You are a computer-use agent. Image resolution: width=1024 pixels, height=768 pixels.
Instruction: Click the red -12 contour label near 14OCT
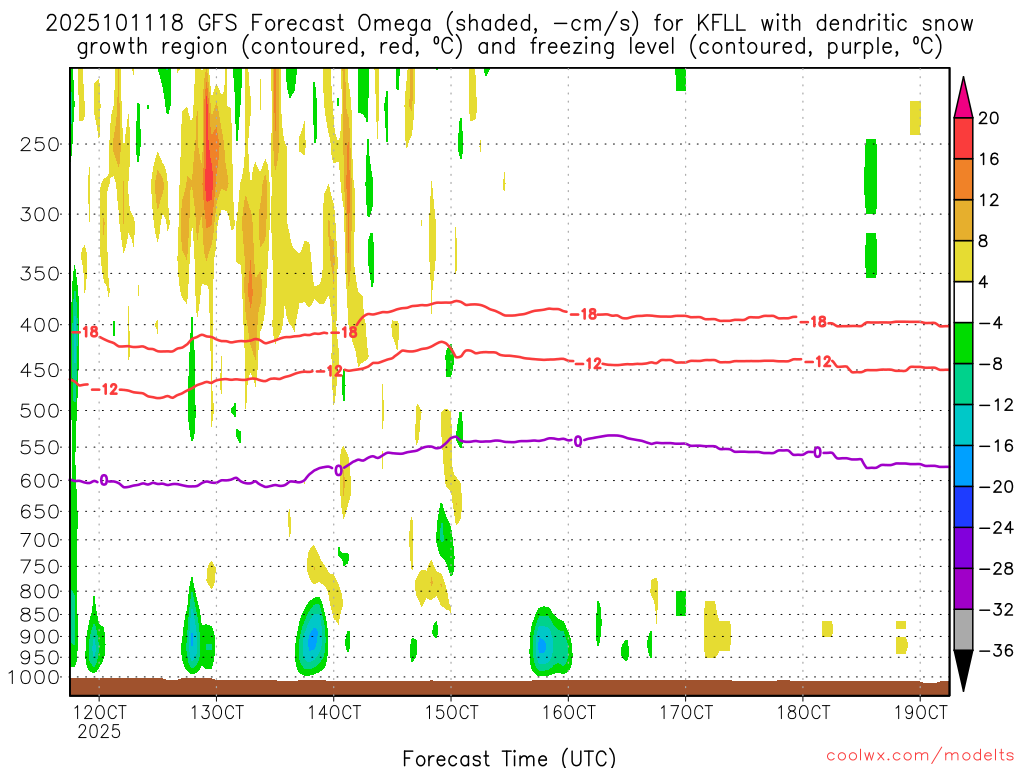coord(330,371)
